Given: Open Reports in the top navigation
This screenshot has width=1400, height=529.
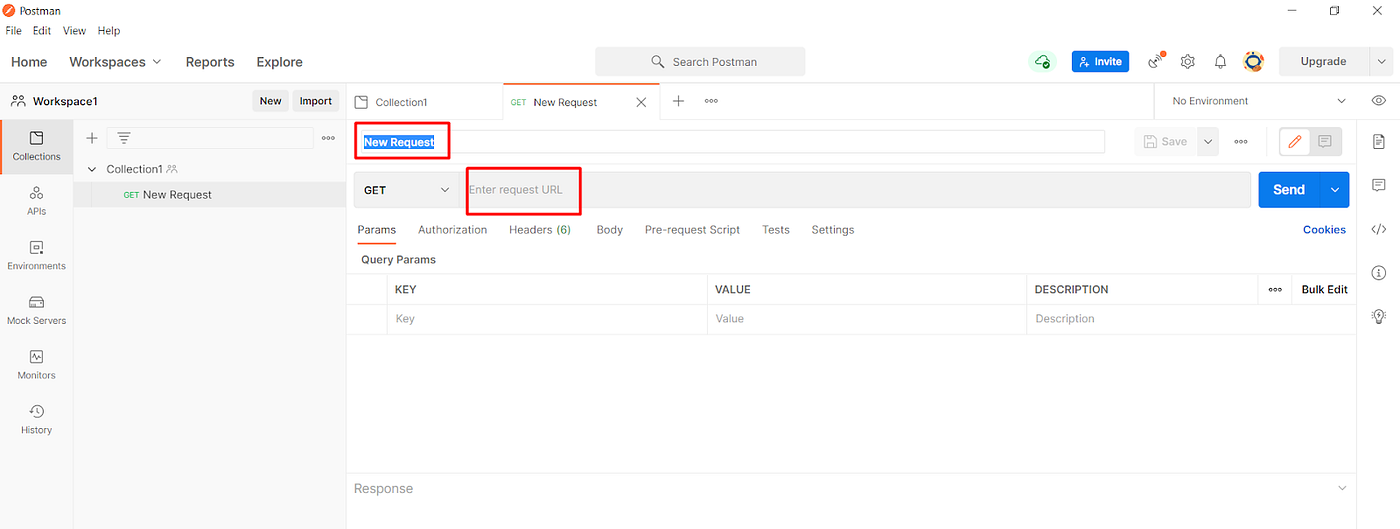Looking at the screenshot, I should 210,62.
